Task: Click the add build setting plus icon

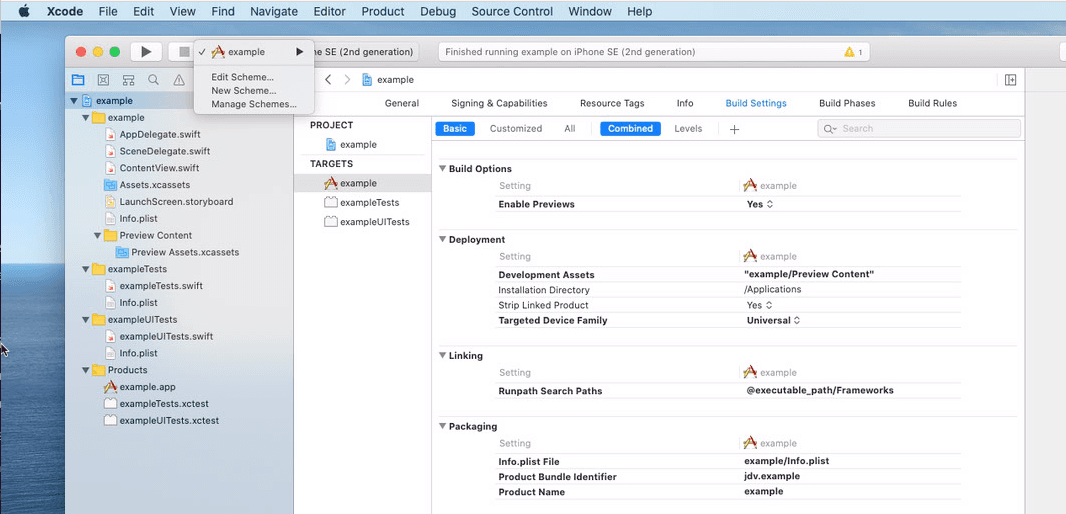Action: pyautogui.click(x=734, y=129)
